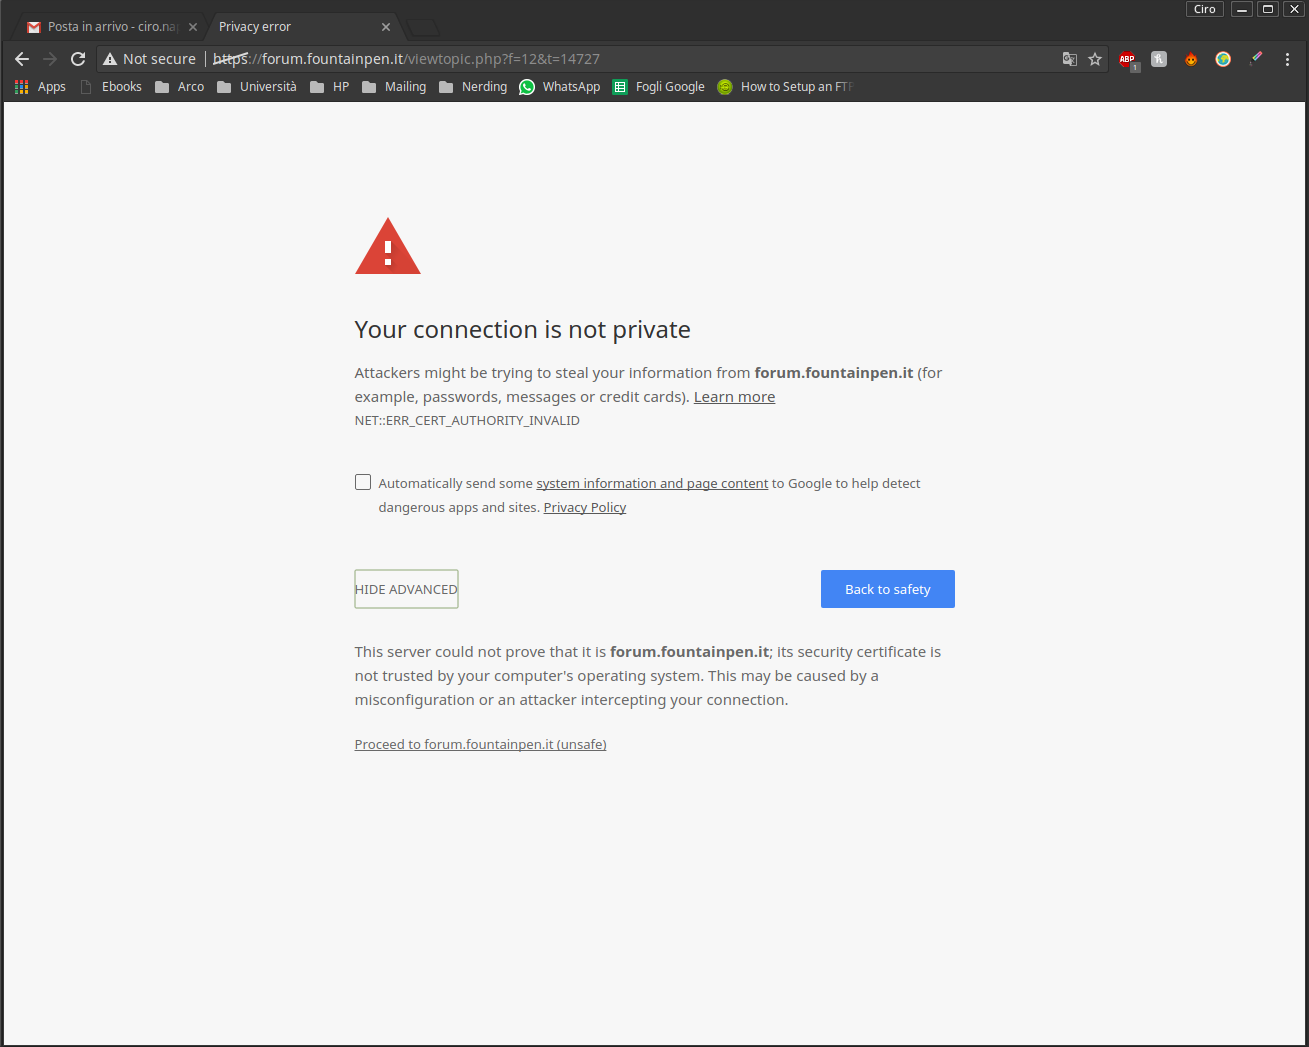
Task: Click the Back to safety button
Action: (887, 589)
